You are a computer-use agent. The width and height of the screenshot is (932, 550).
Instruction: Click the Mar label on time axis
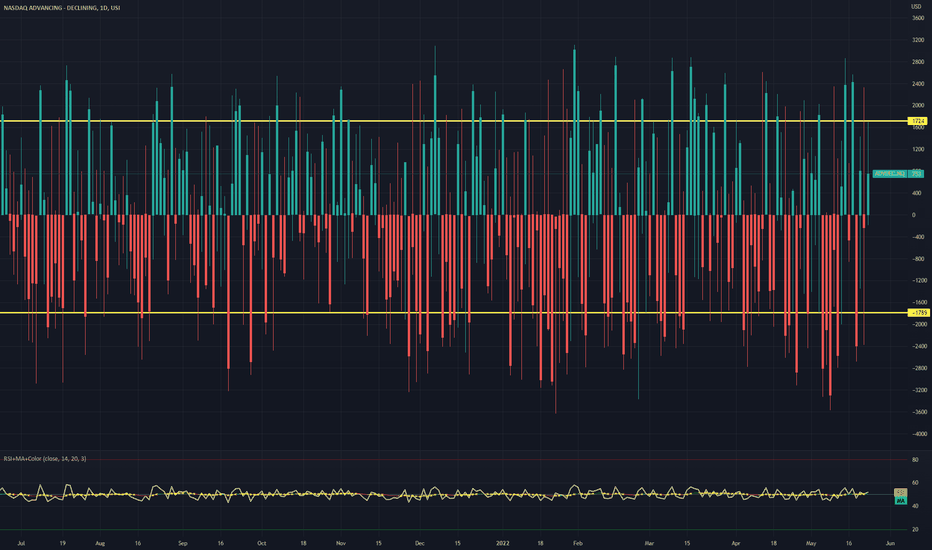coord(649,543)
